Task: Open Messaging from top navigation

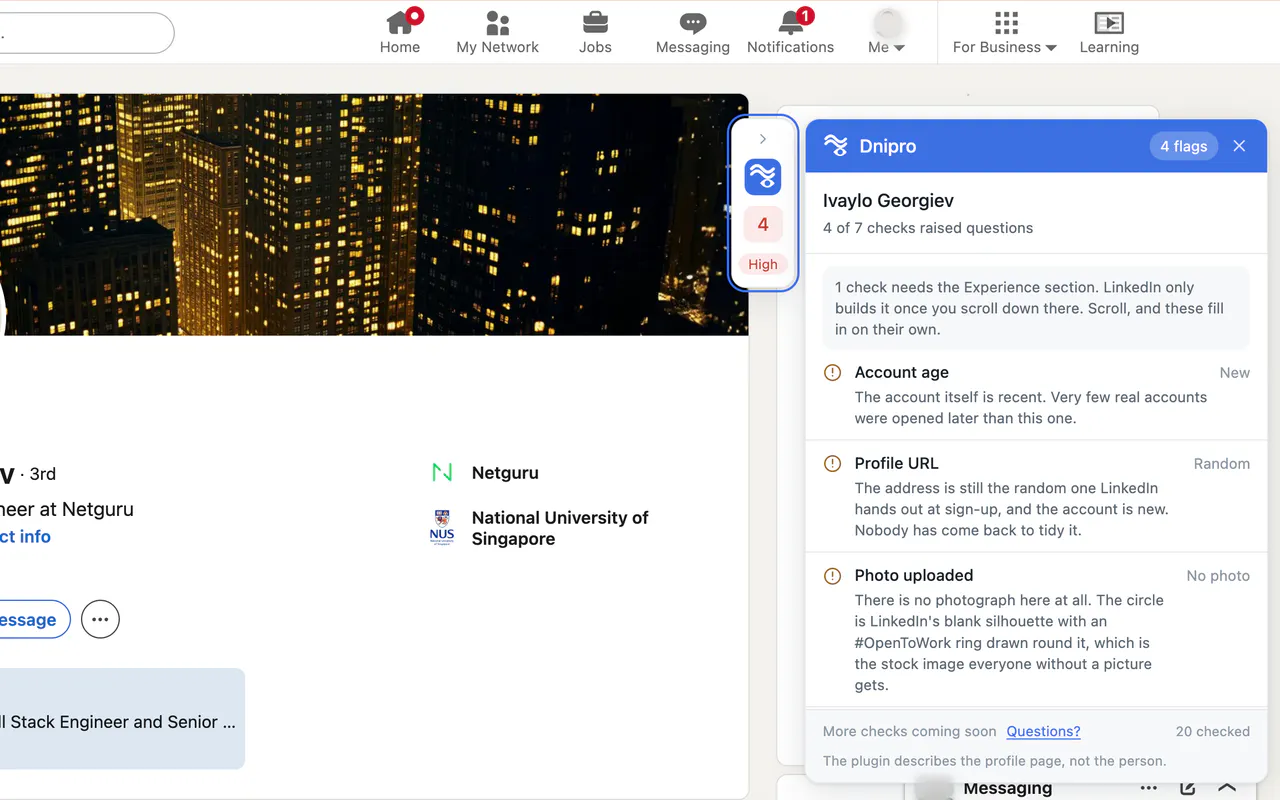Action: pos(693,32)
